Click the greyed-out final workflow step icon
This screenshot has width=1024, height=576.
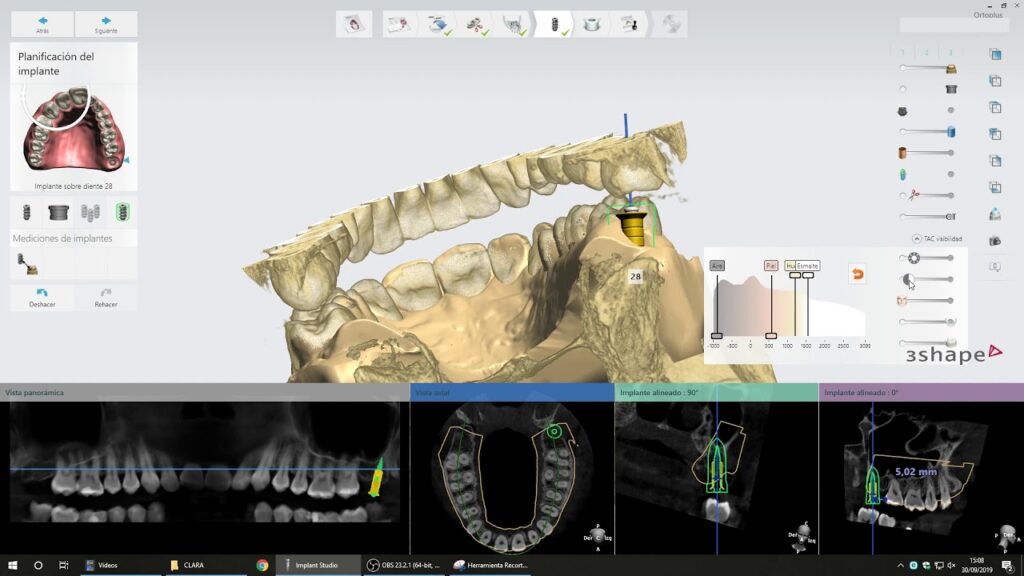tap(671, 24)
